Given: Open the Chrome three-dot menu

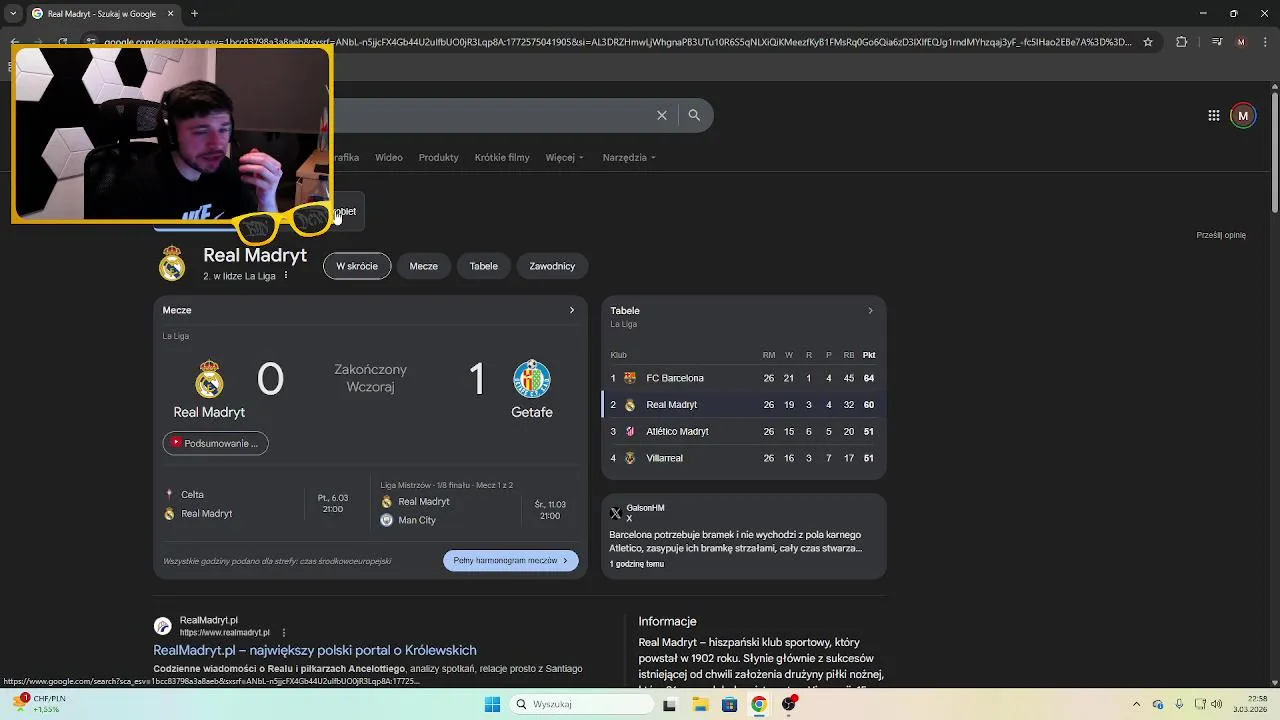Looking at the screenshot, I should pyautogui.click(x=1264, y=42).
